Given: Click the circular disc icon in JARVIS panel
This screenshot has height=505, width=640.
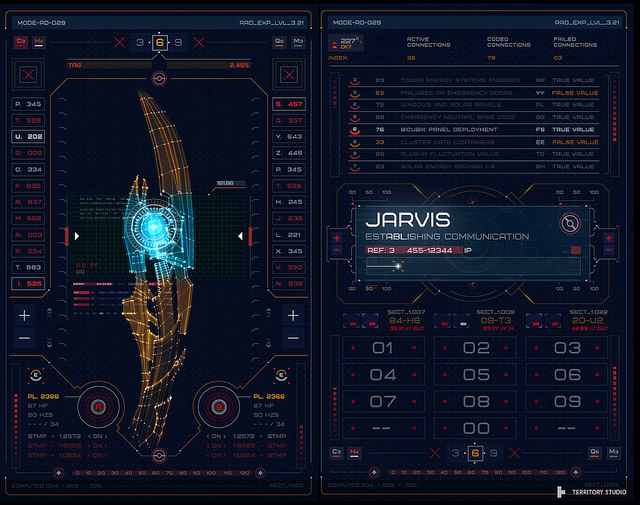Looking at the screenshot, I should click(570, 223).
